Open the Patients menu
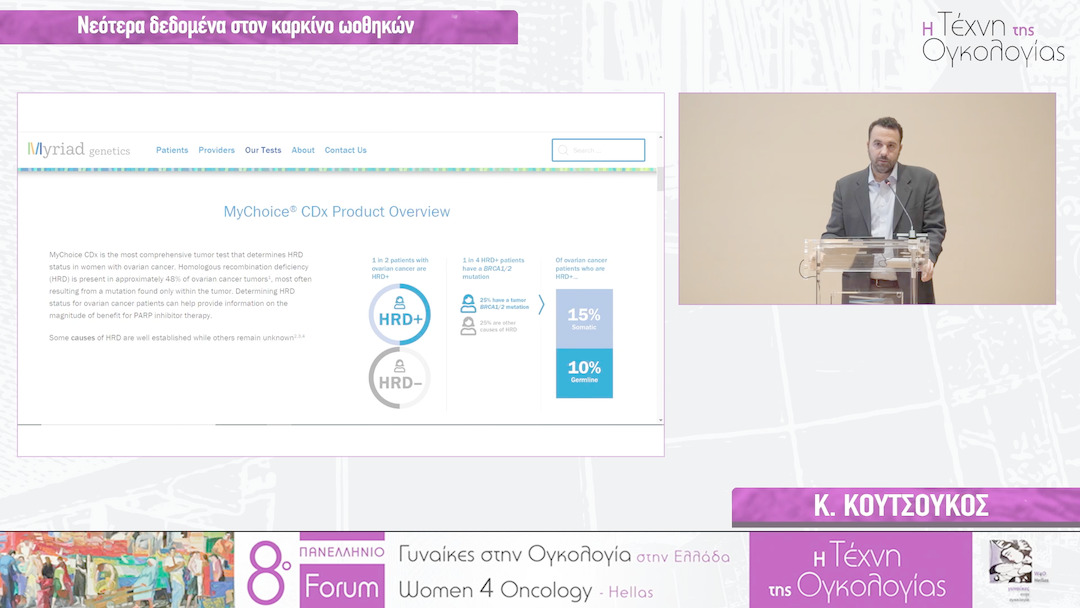The width and height of the screenshot is (1080, 608). [x=172, y=150]
